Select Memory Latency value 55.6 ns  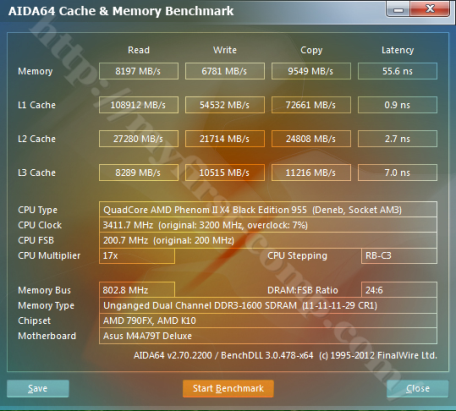click(398, 71)
